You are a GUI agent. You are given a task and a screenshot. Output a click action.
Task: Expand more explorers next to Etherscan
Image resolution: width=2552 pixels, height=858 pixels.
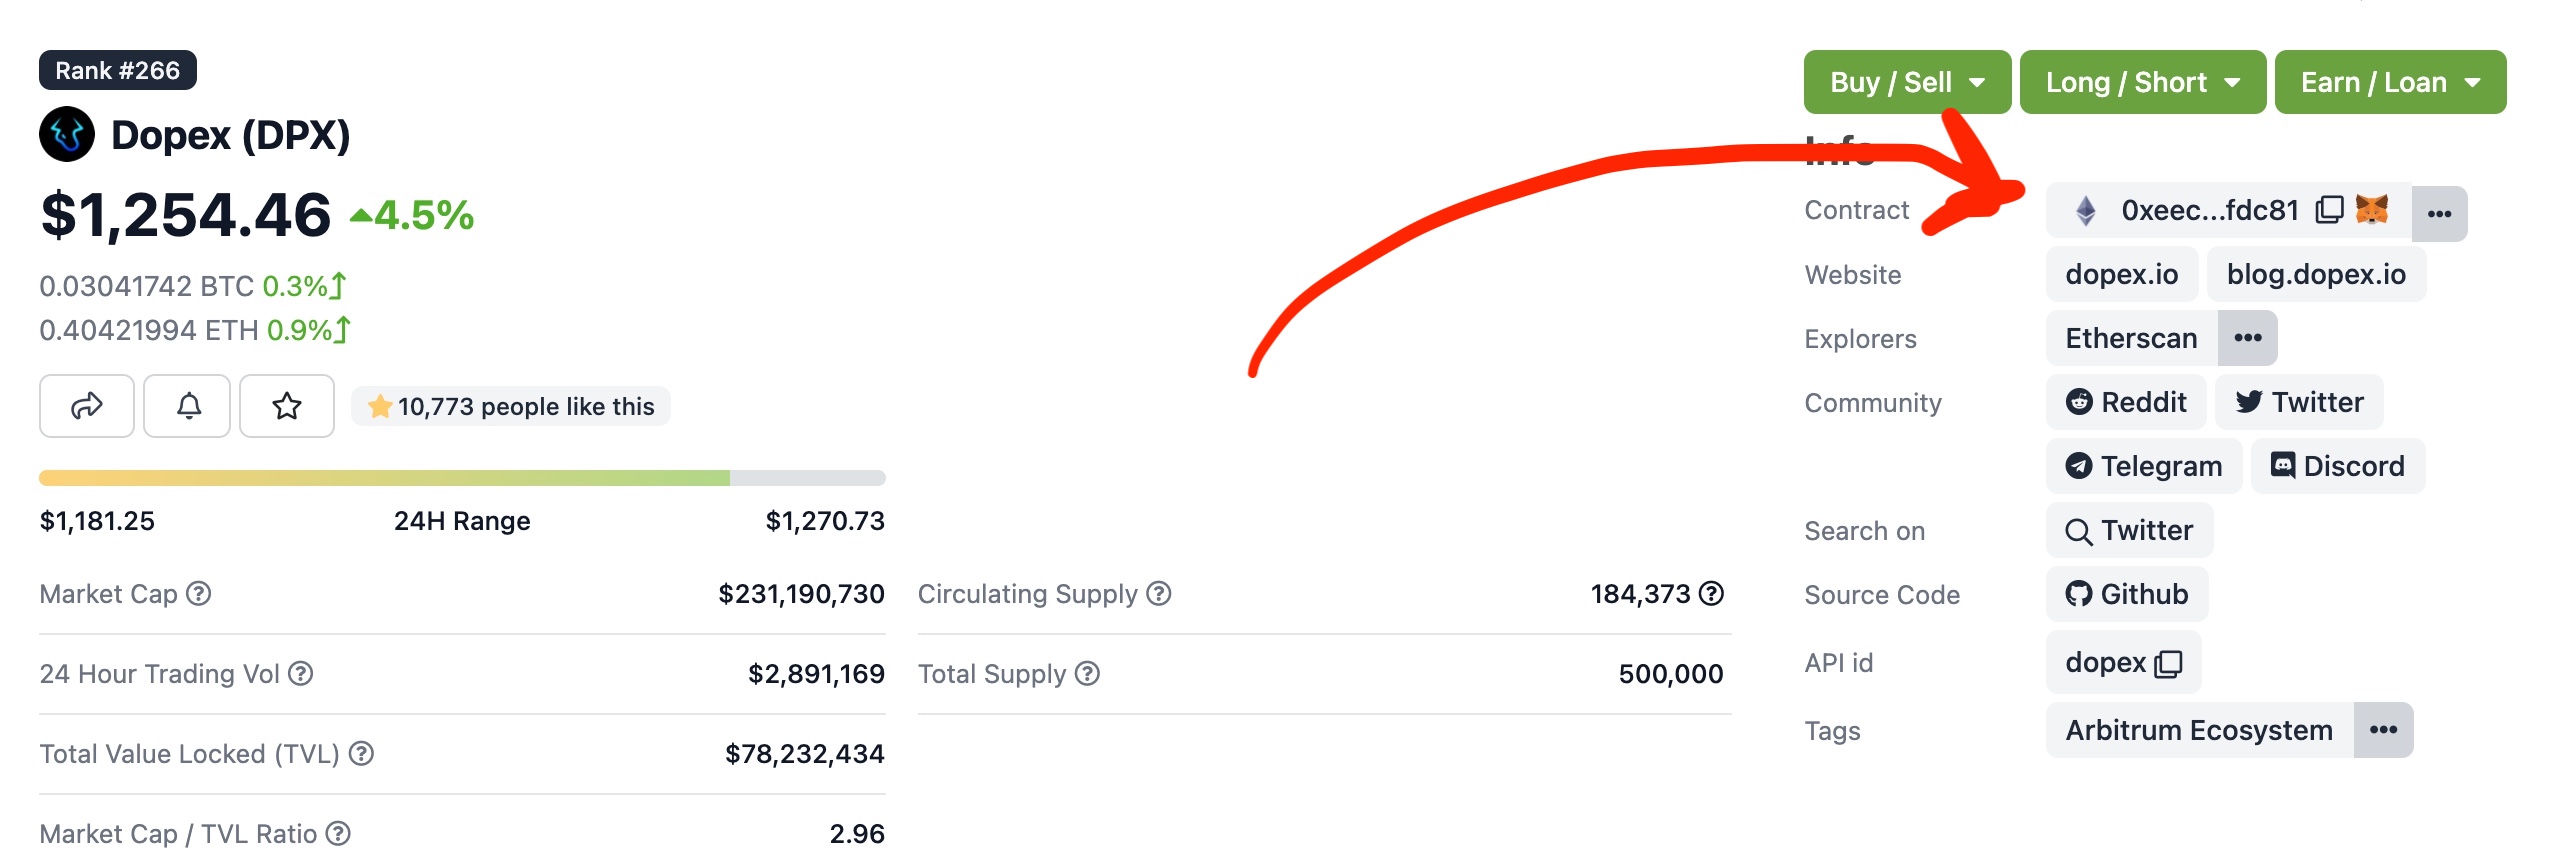2247,338
